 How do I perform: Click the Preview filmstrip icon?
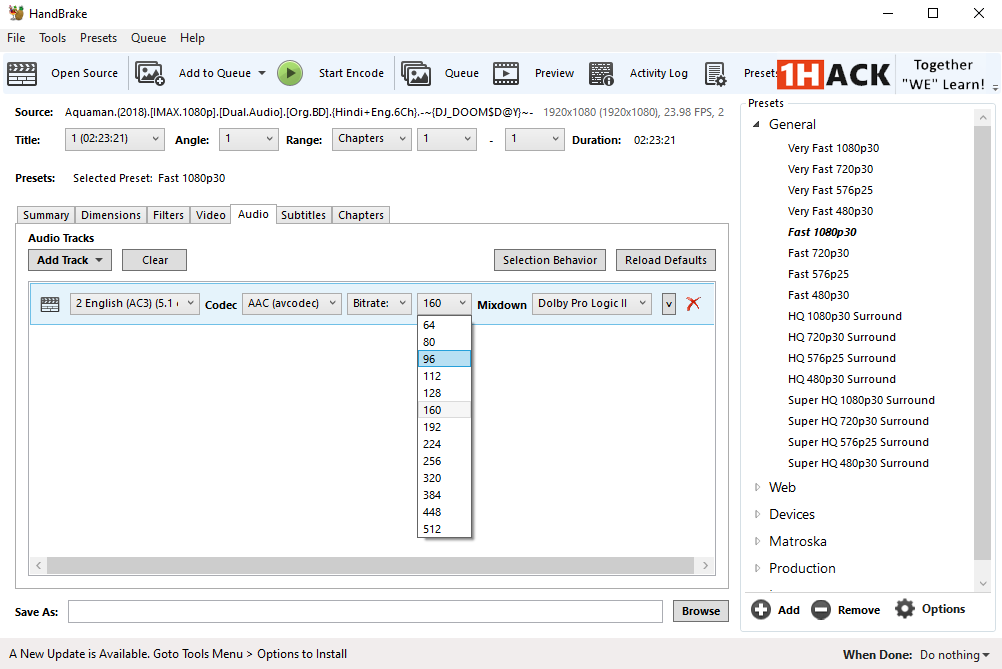[x=506, y=73]
